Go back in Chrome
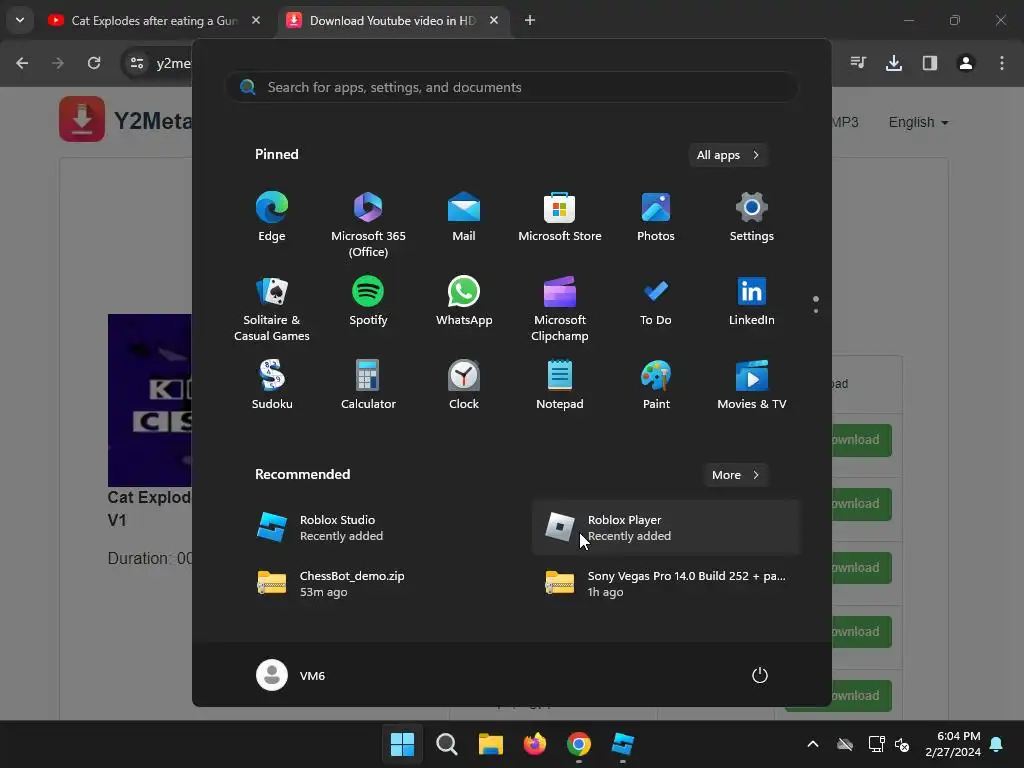Screen dimensions: 1024x768 click(22, 63)
